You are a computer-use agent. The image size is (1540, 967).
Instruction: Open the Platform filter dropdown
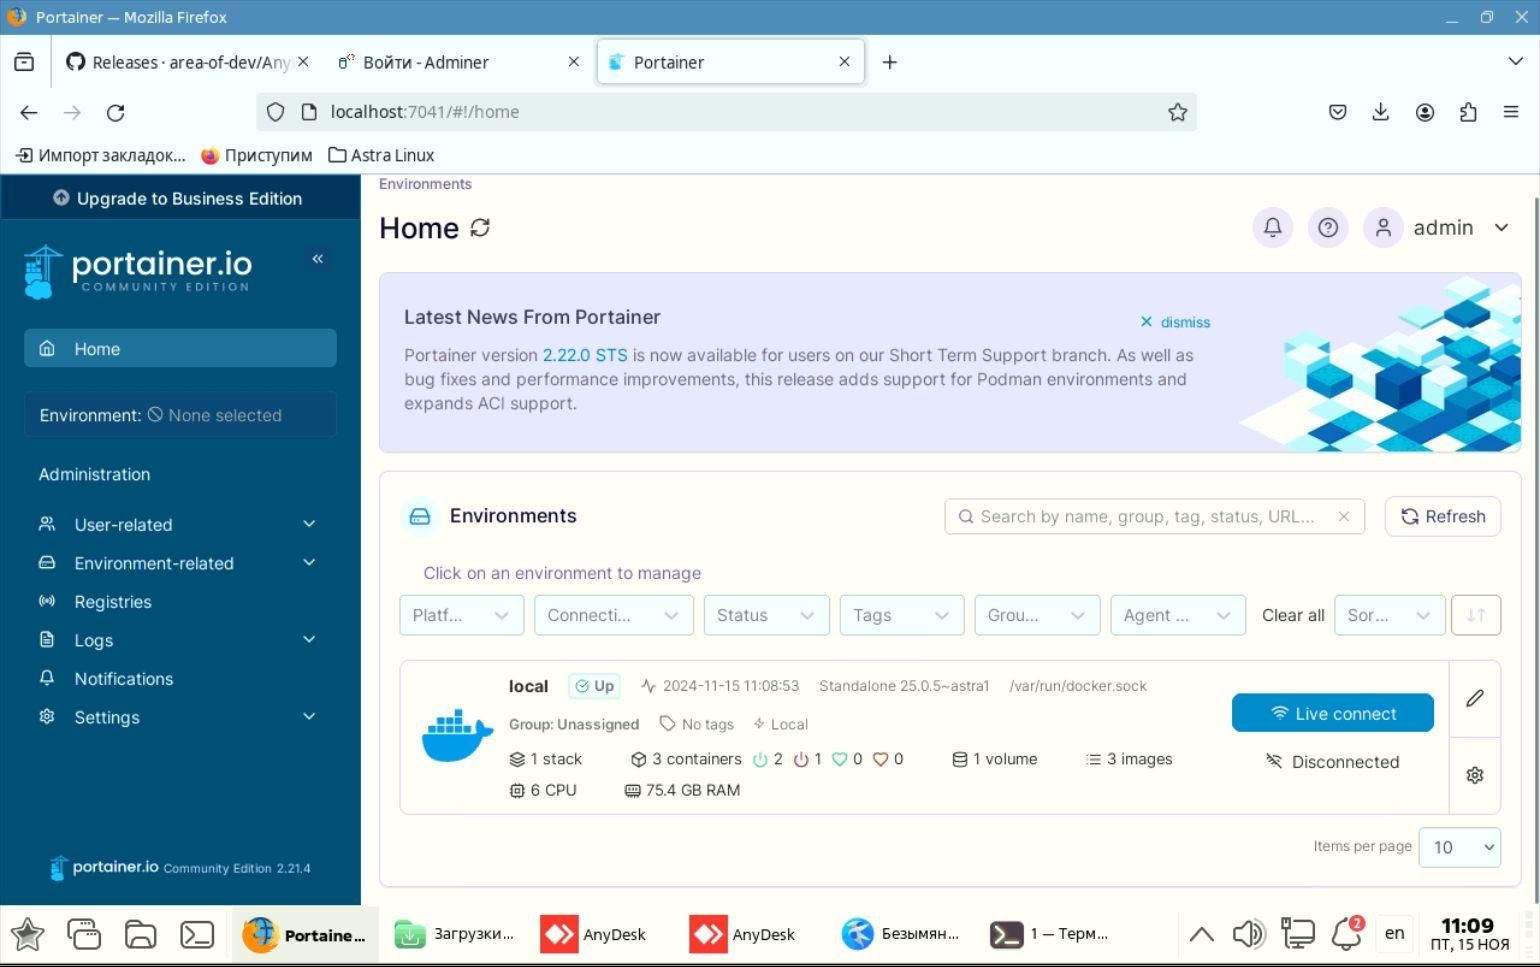click(461, 615)
